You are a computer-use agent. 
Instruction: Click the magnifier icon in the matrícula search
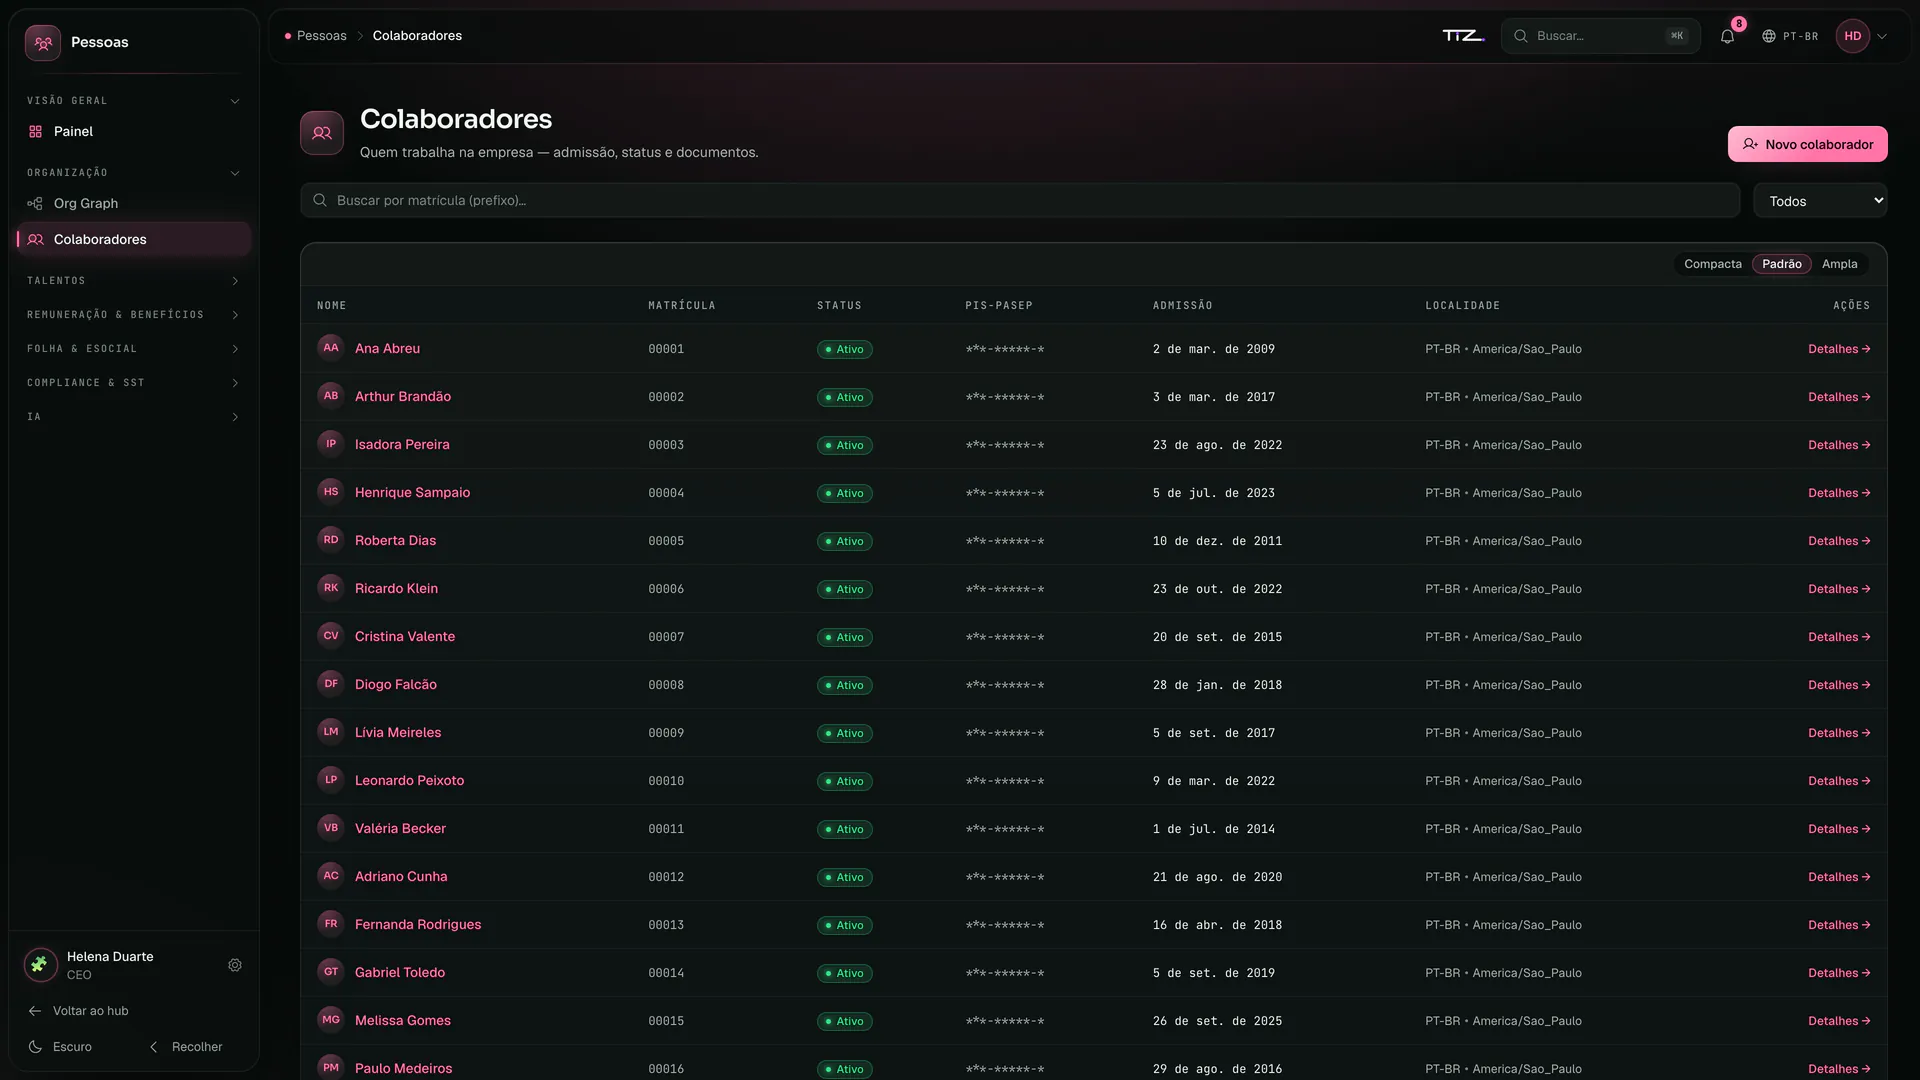[x=320, y=201]
